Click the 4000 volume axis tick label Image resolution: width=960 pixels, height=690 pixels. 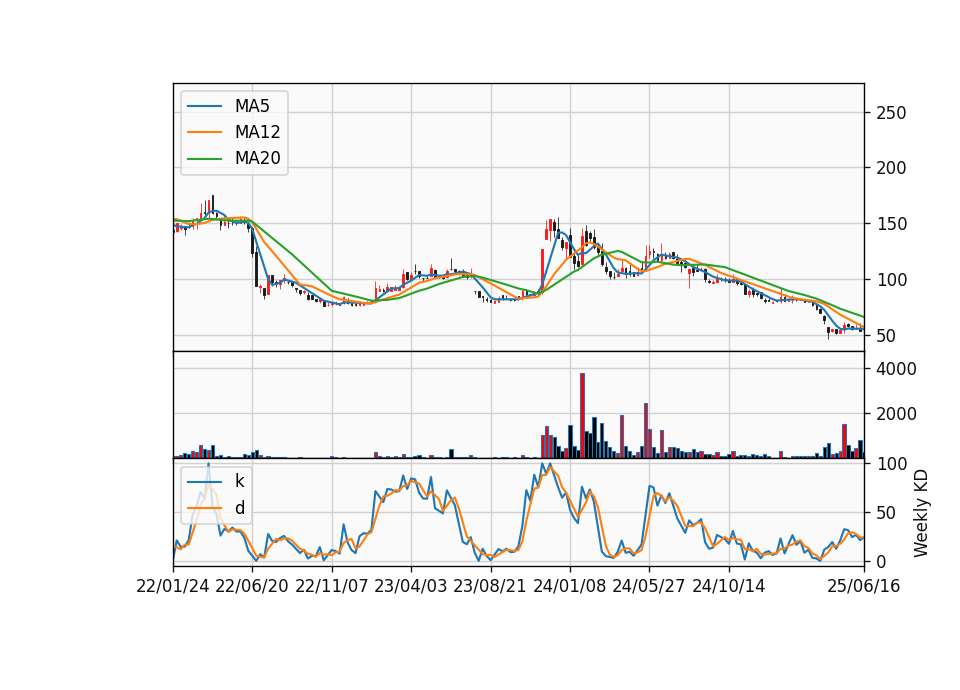tap(896, 369)
